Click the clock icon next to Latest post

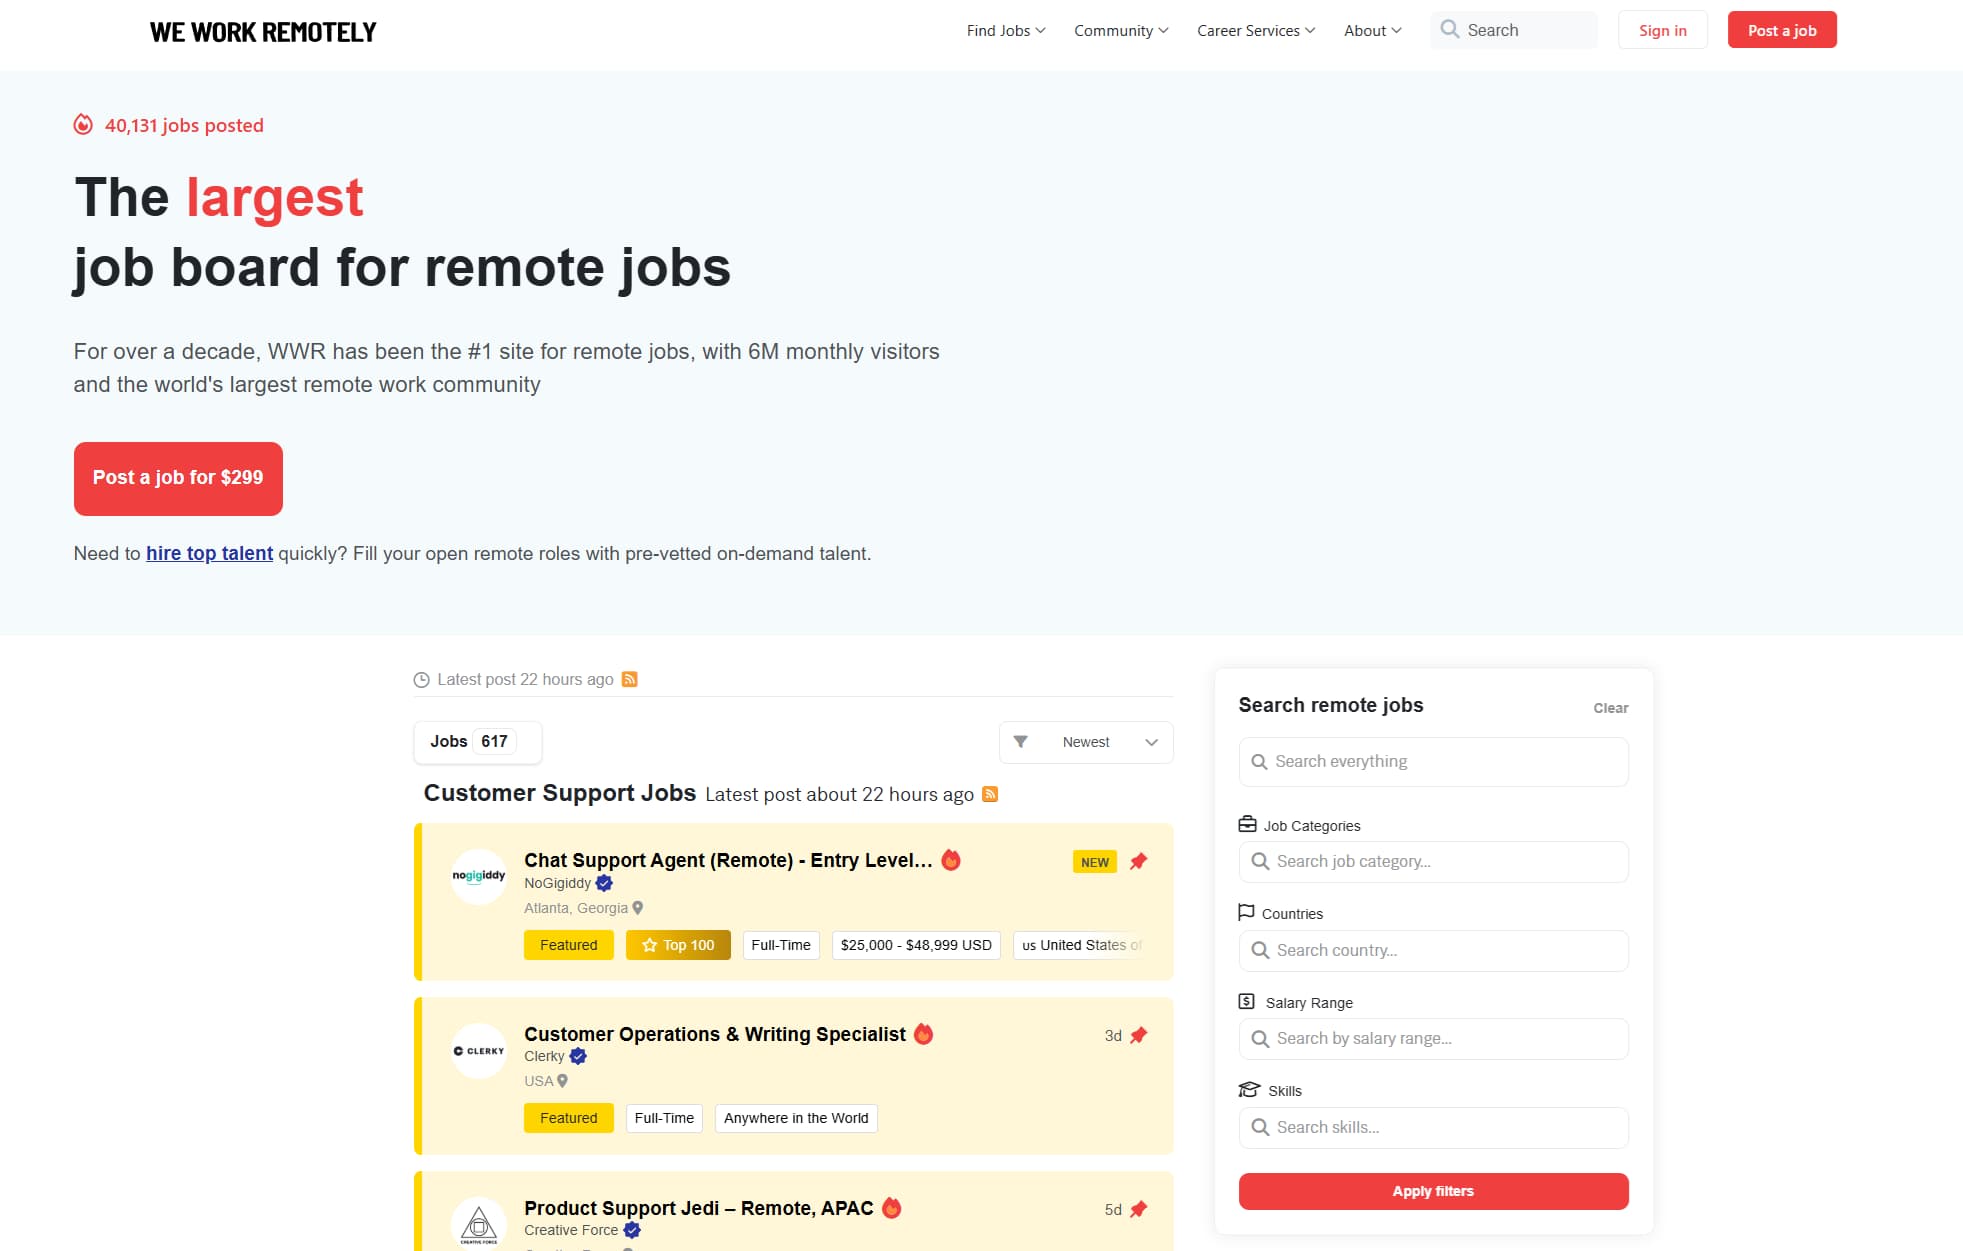coord(421,680)
